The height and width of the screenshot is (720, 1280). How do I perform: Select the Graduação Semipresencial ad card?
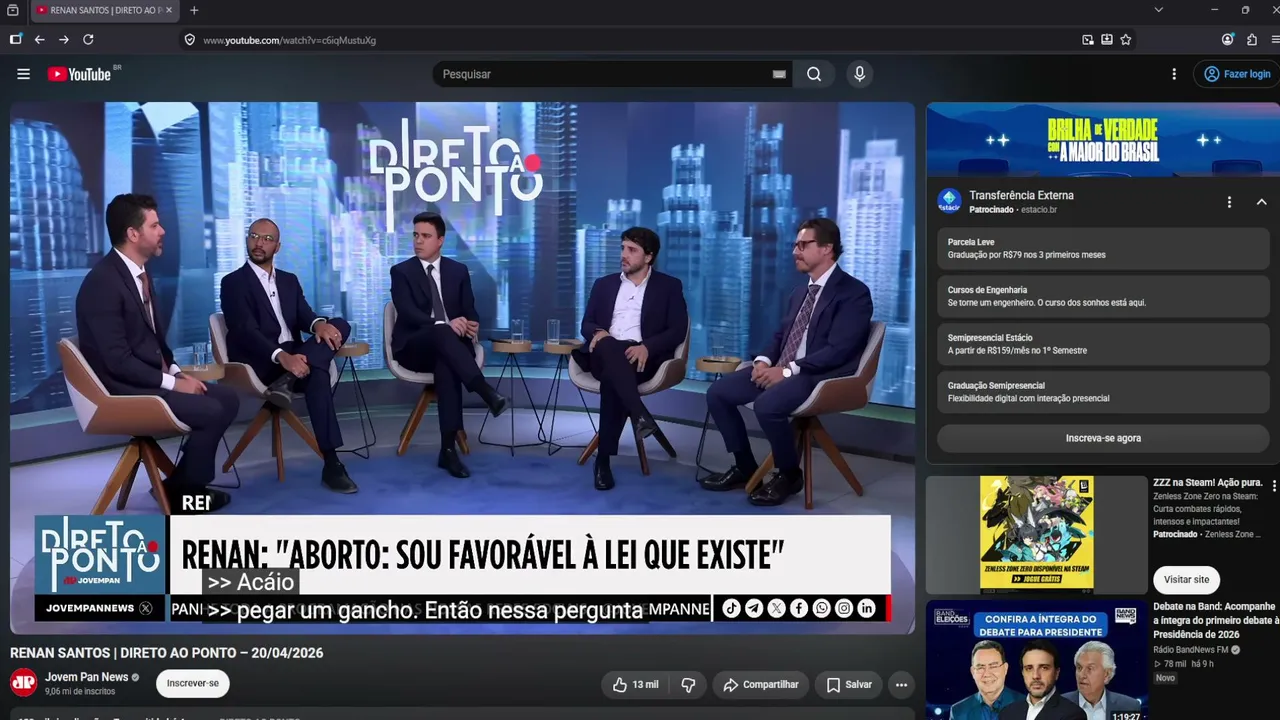coord(1103,392)
